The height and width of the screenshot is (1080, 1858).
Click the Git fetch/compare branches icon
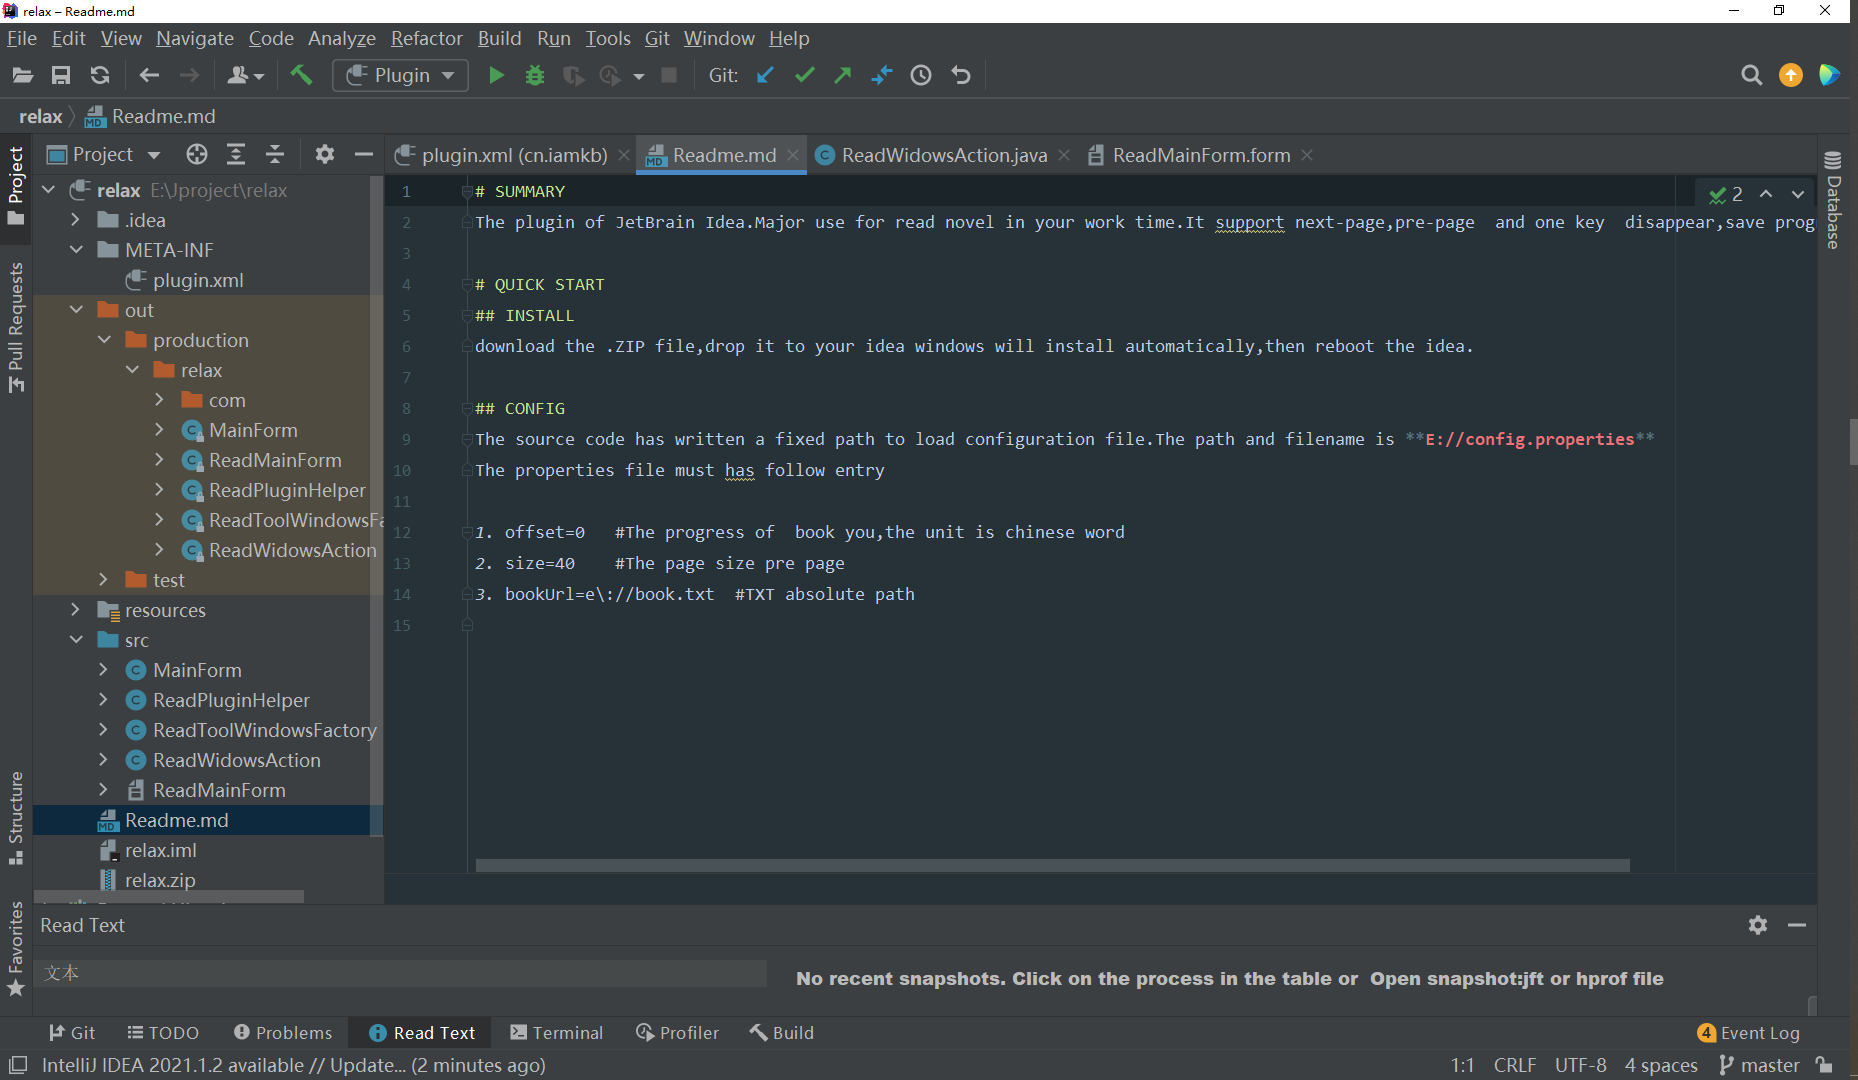click(x=881, y=75)
